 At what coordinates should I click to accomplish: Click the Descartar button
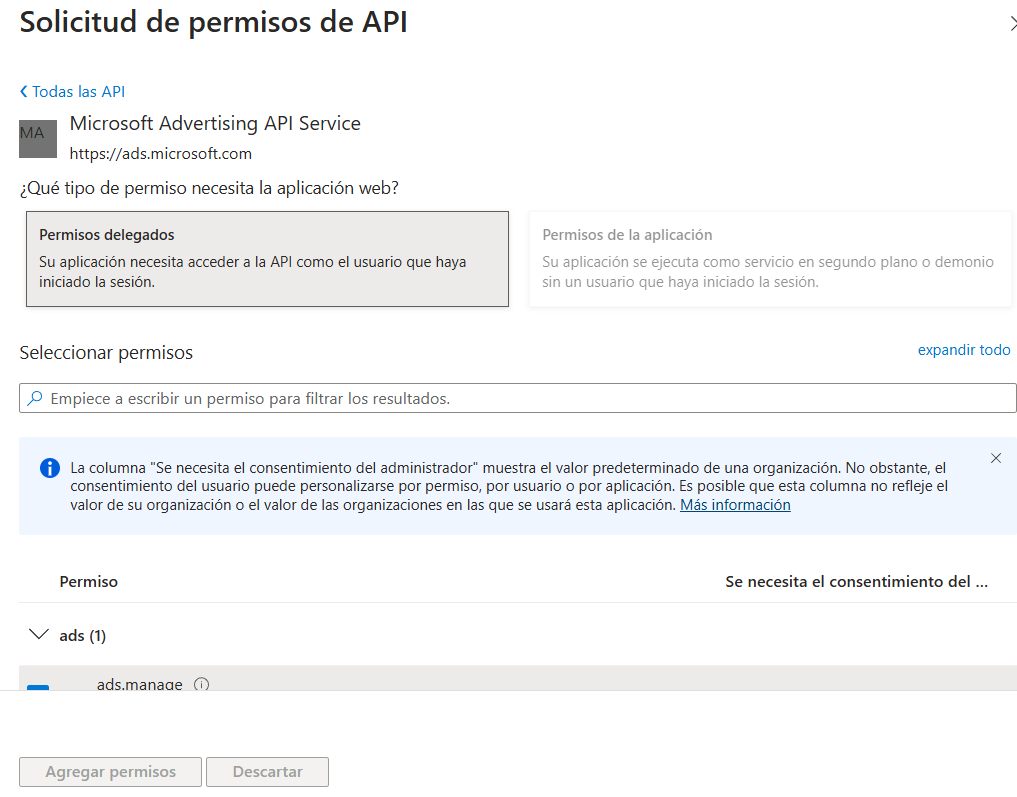[x=267, y=772]
